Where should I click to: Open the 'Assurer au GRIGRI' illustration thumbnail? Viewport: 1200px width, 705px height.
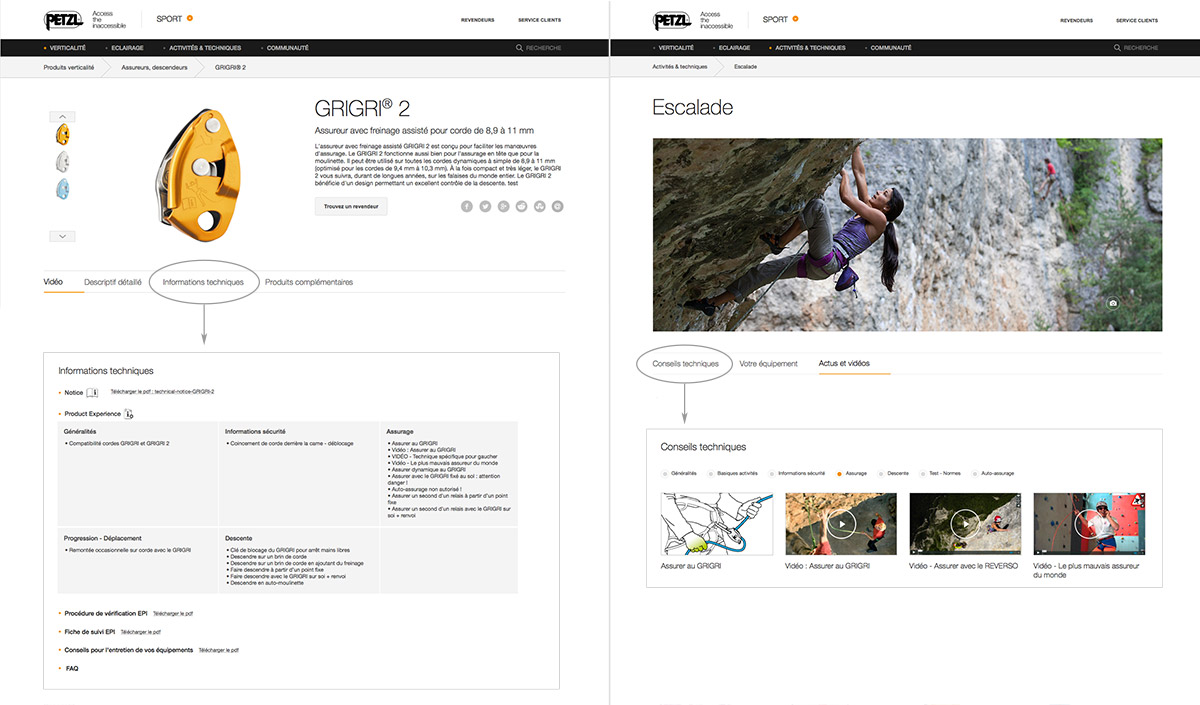[x=717, y=524]
